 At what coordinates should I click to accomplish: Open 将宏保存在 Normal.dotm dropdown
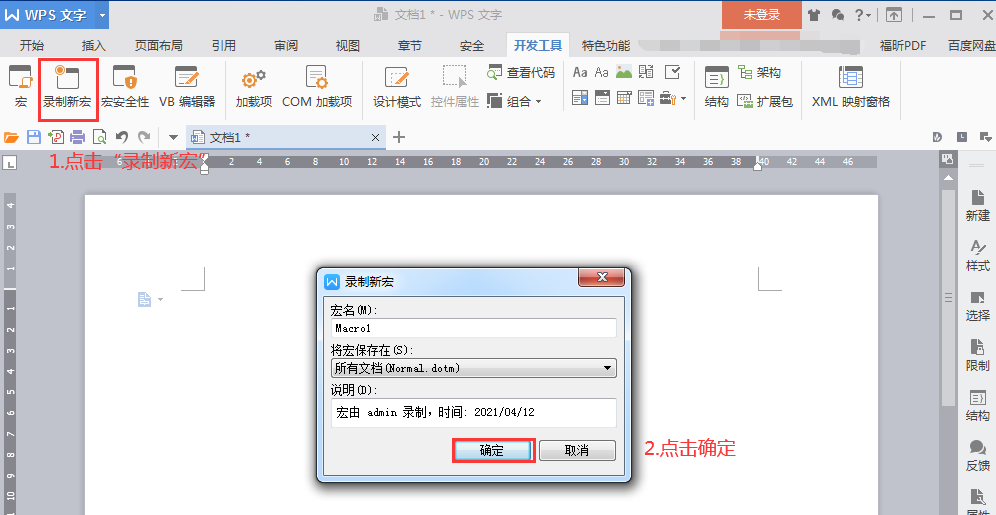pyautogui.click(x=474, y=368)
